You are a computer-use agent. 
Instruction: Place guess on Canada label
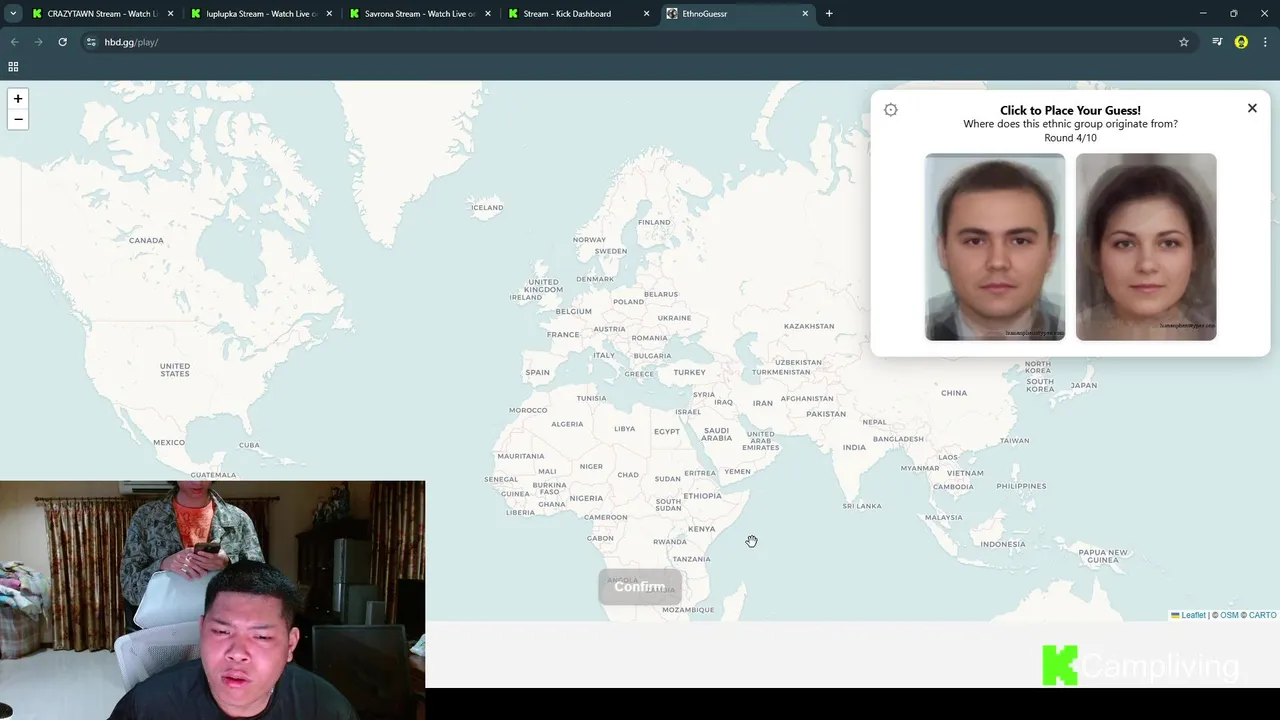[x=146, y=240]
